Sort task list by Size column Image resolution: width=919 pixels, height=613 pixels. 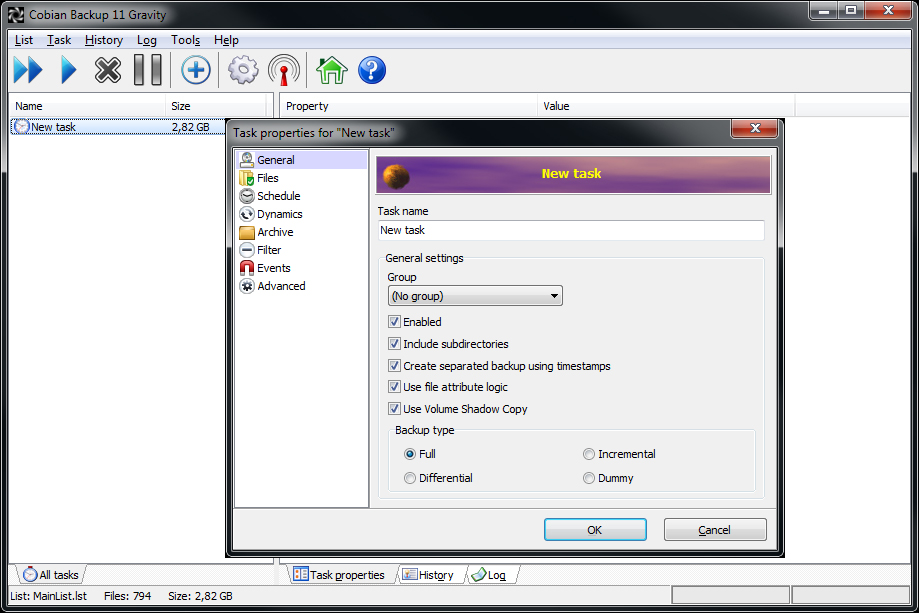216,106
